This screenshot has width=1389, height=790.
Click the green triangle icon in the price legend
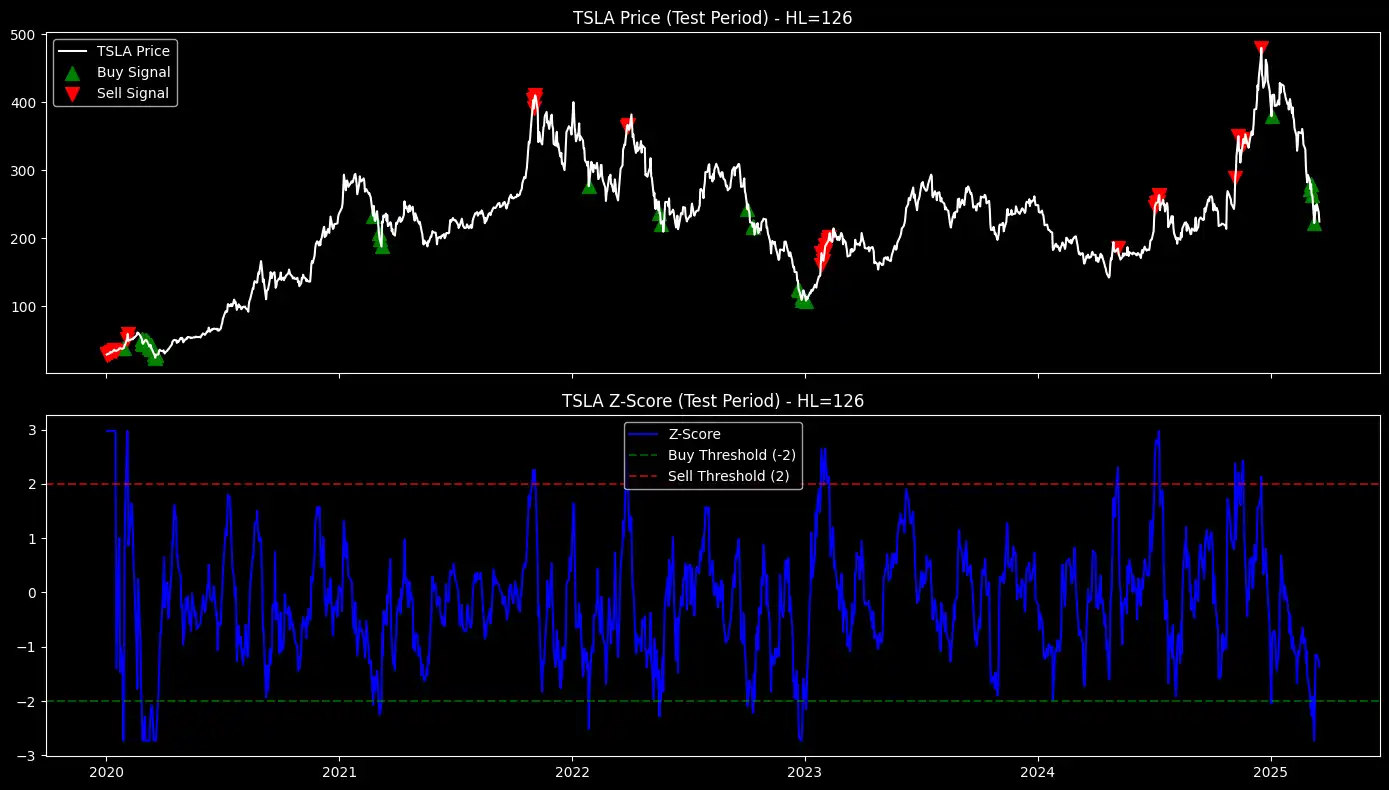(x=71, y=73)
